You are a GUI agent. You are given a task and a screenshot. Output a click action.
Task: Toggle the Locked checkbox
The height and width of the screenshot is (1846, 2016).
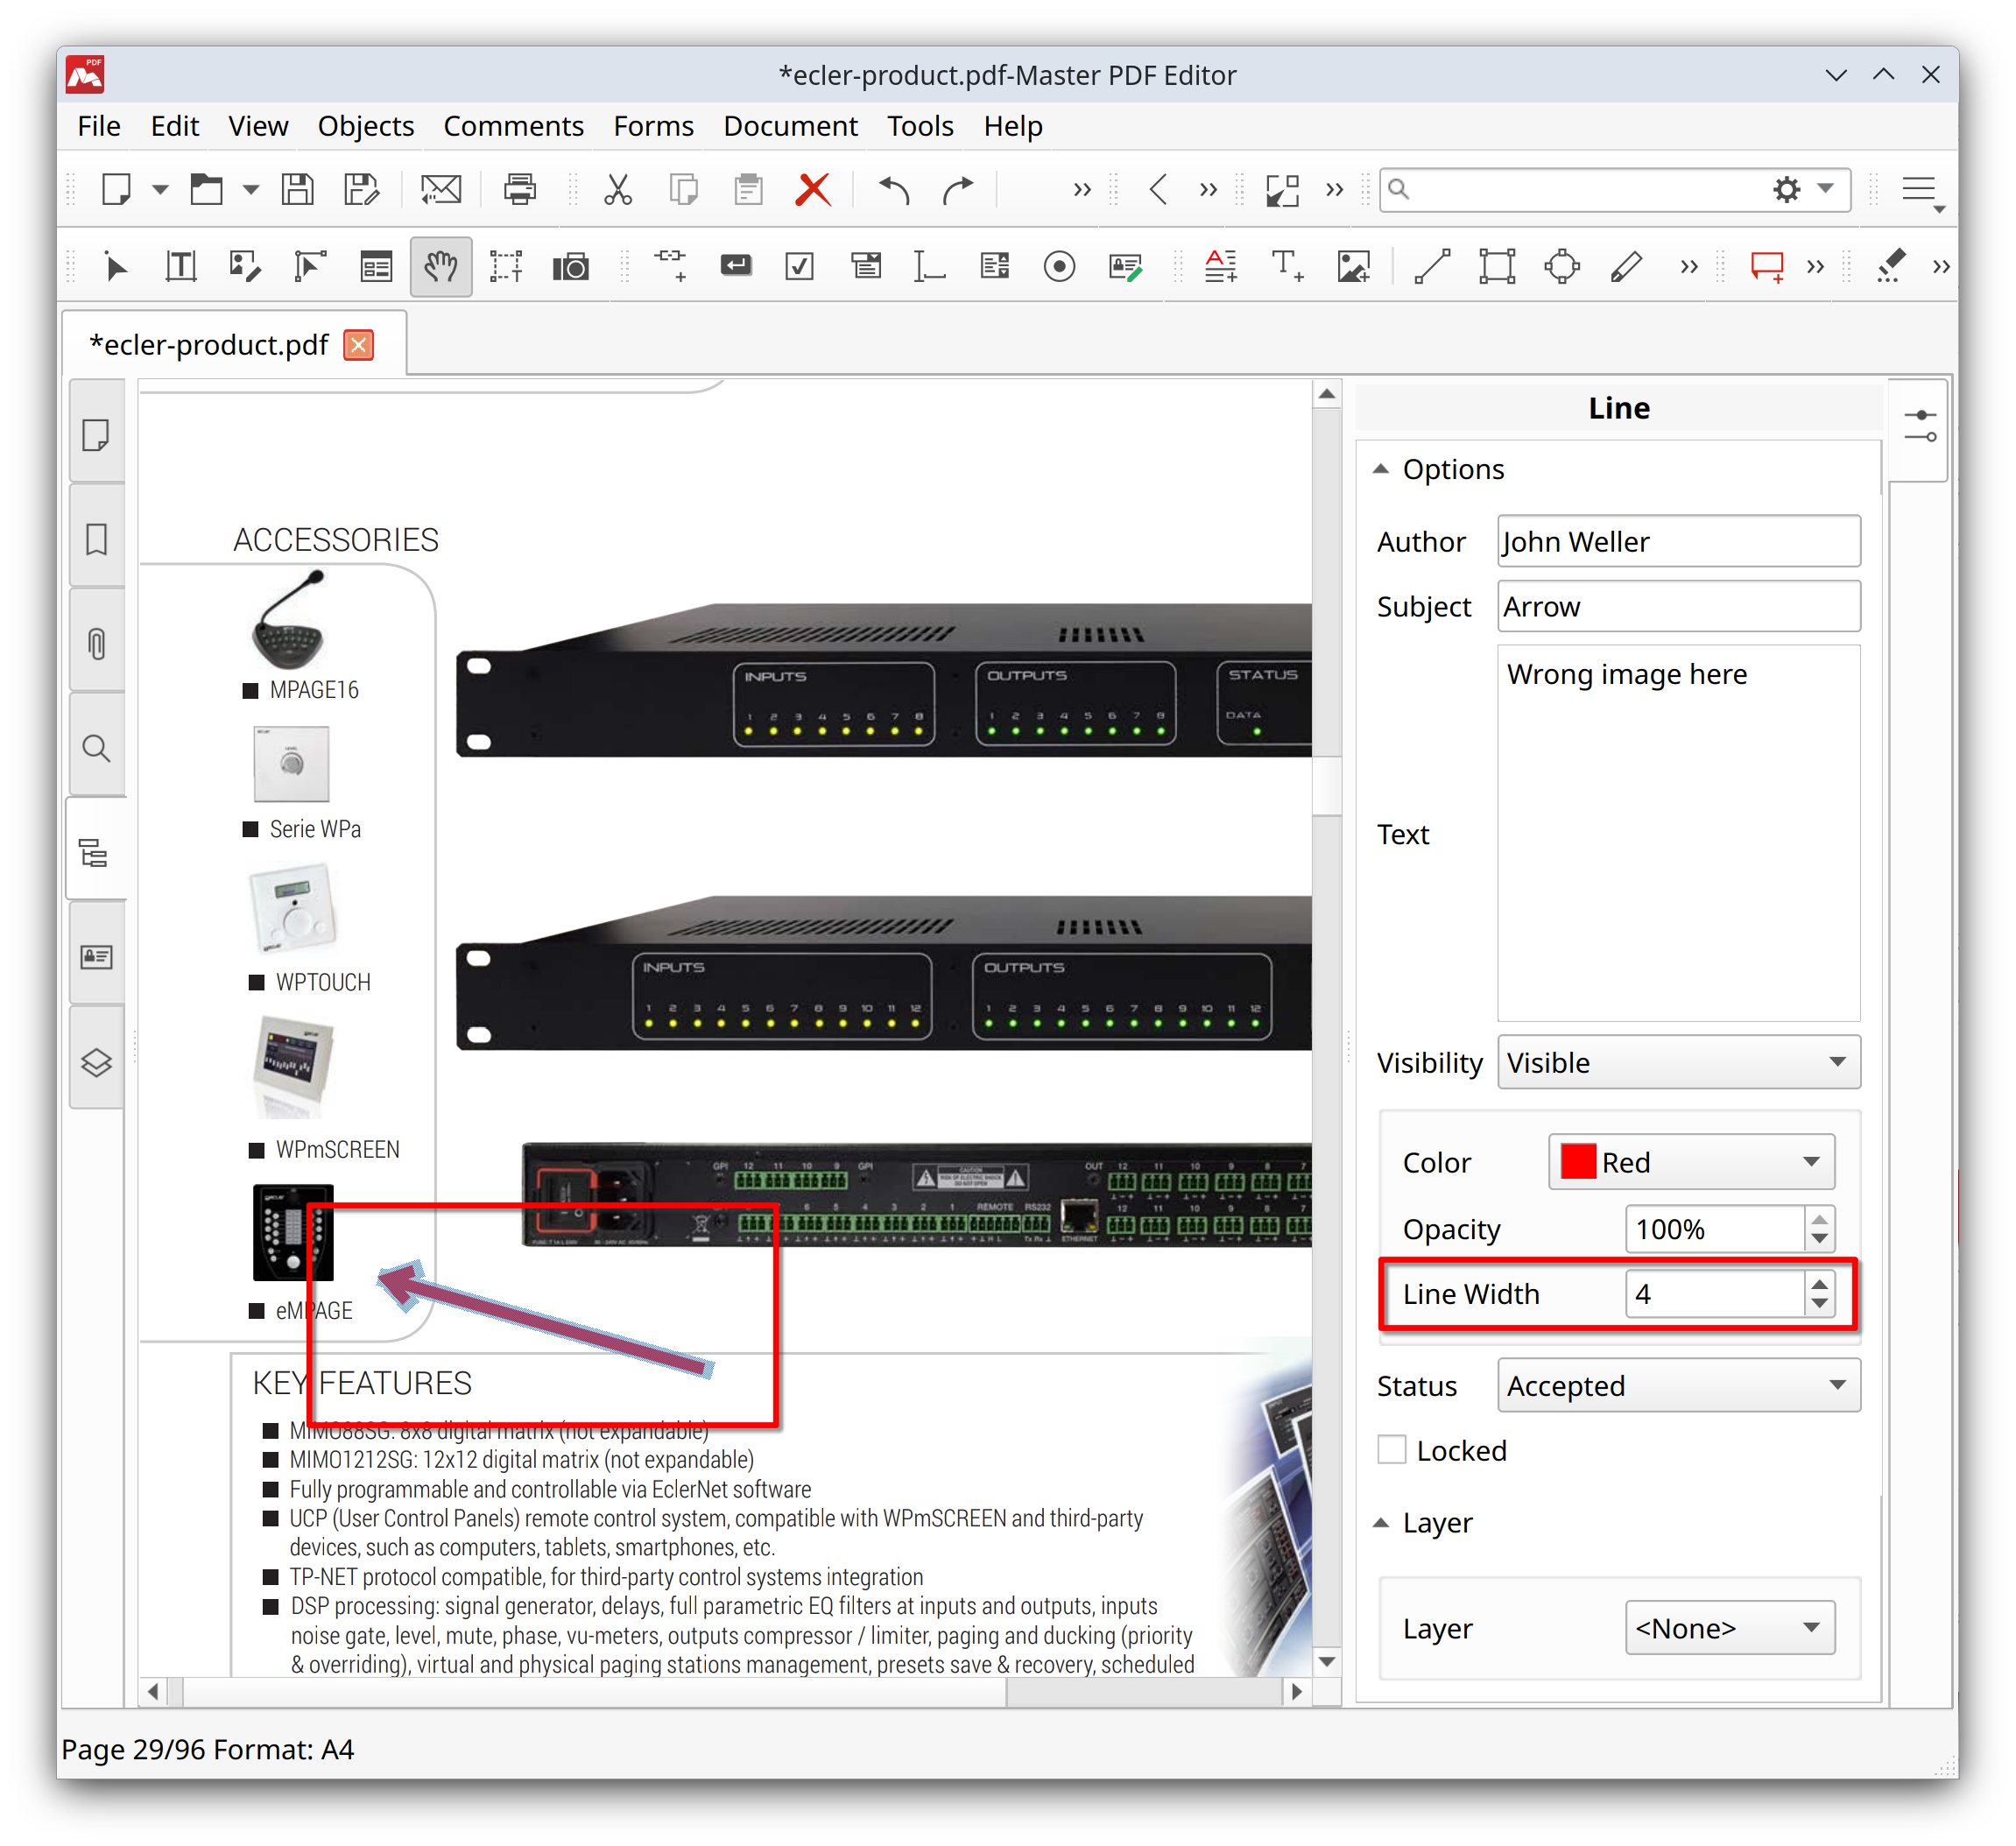pyautogui.click(x=1392, y=1450)
